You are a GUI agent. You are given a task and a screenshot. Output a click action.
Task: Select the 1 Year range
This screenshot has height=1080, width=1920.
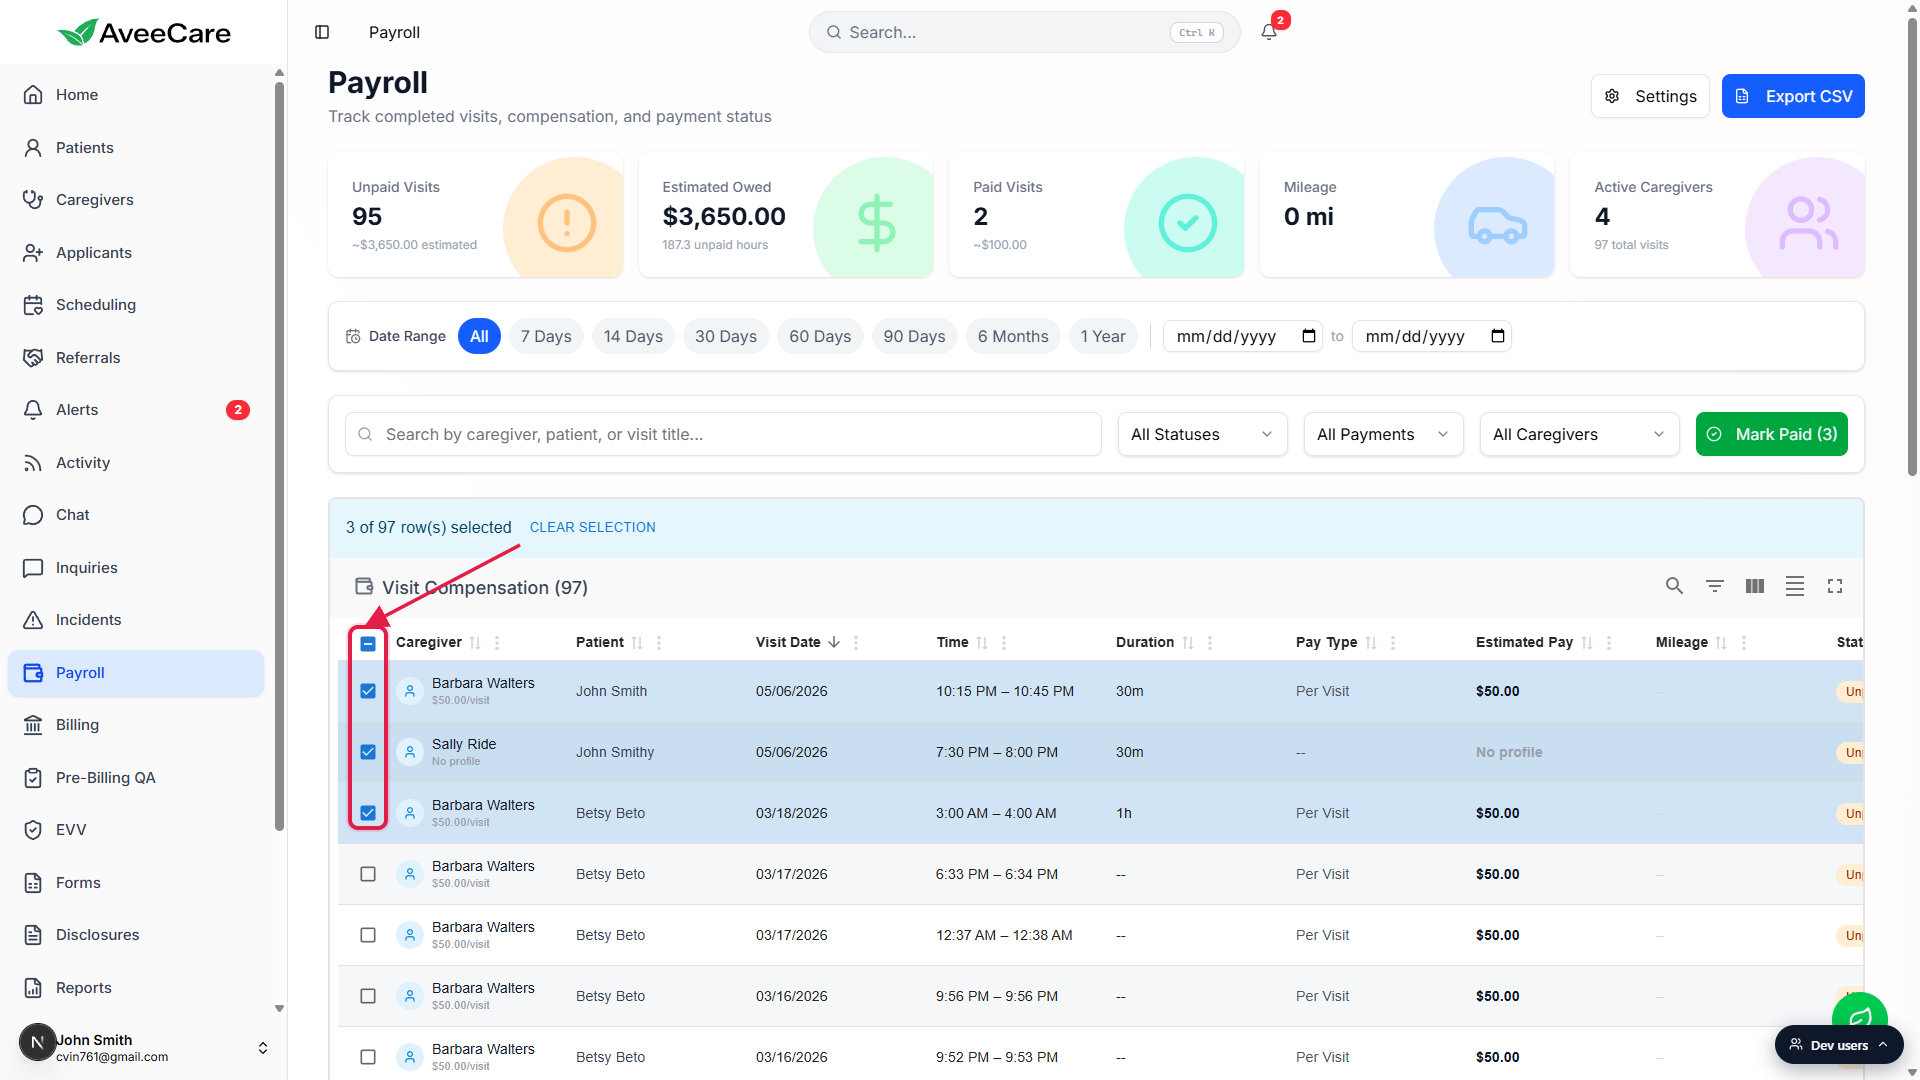pos(1103,336)
